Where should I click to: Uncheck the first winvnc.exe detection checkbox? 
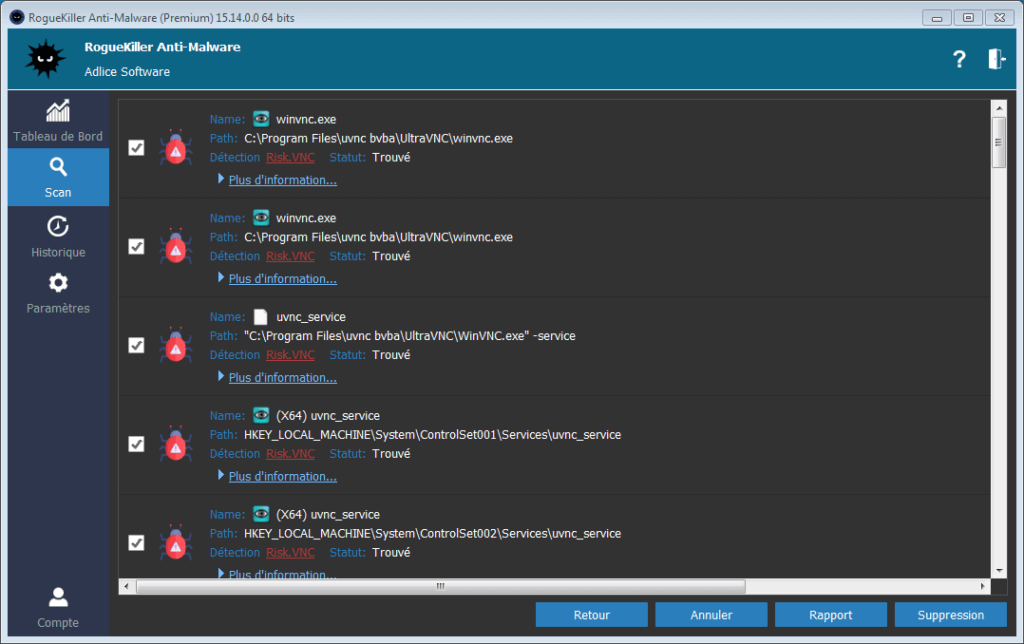(x=137, y=148)
